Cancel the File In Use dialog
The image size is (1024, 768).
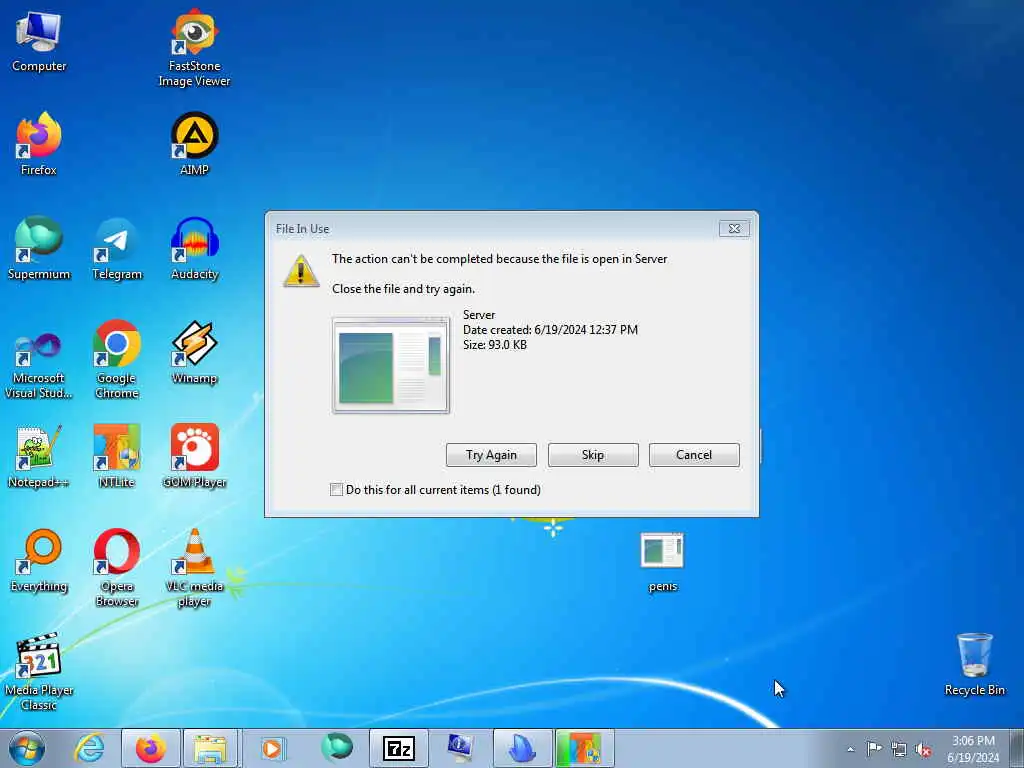(x=694, y=455)
